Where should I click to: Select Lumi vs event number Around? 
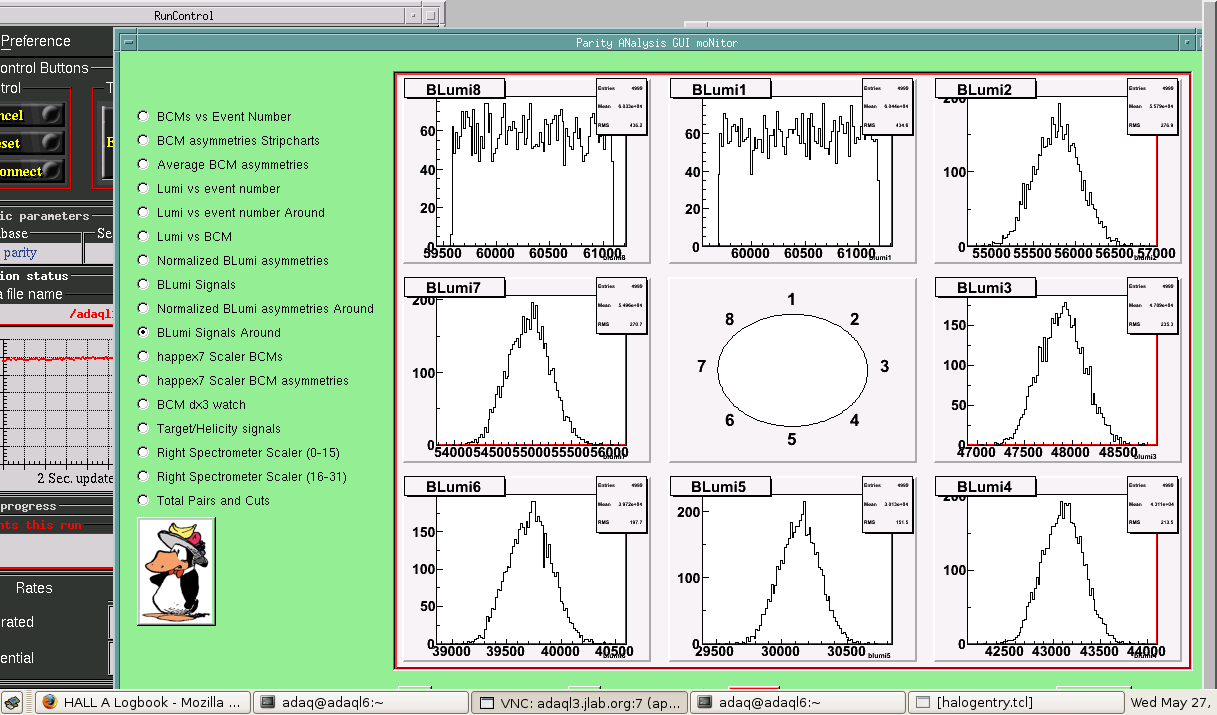[x=144, y=213]
